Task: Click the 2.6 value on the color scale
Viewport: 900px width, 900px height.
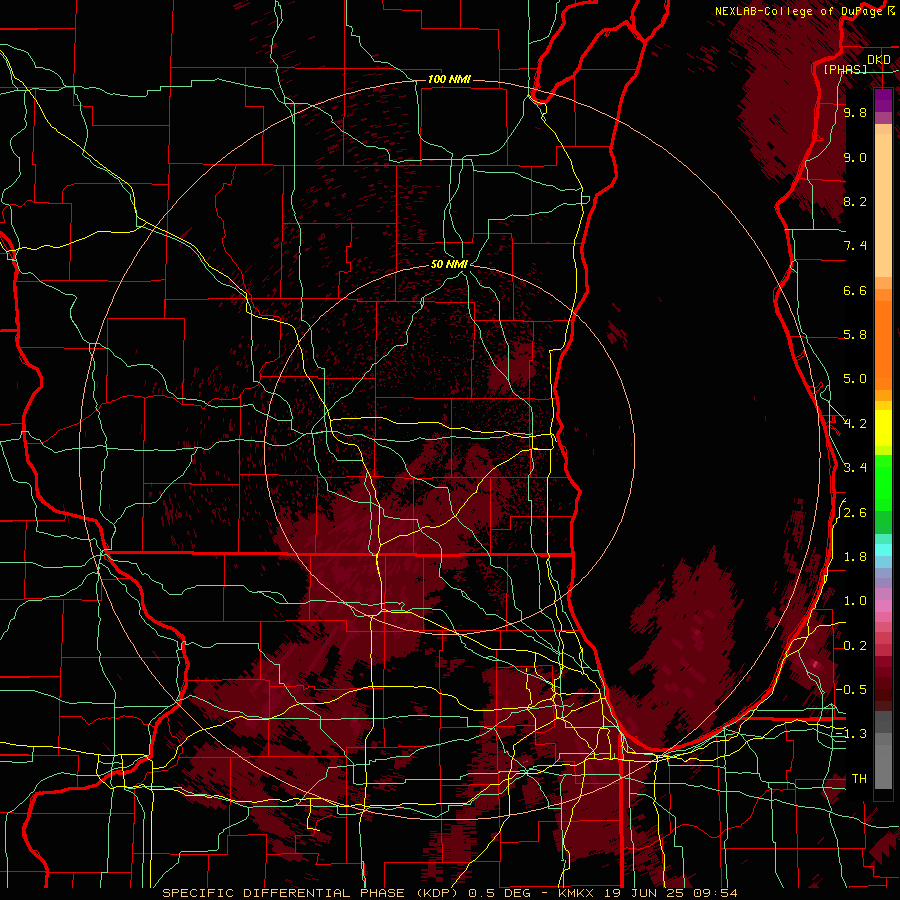Action: tap(855, 513)
